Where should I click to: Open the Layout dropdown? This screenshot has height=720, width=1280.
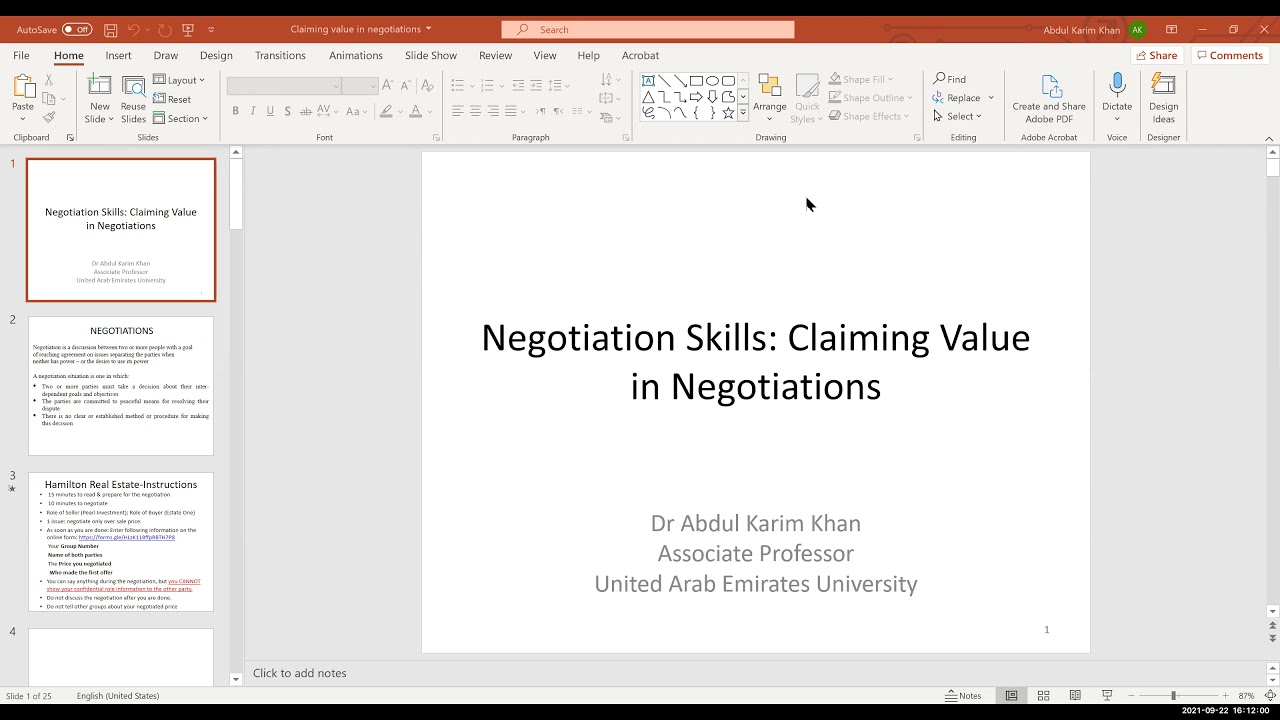[x=179, y=80]
